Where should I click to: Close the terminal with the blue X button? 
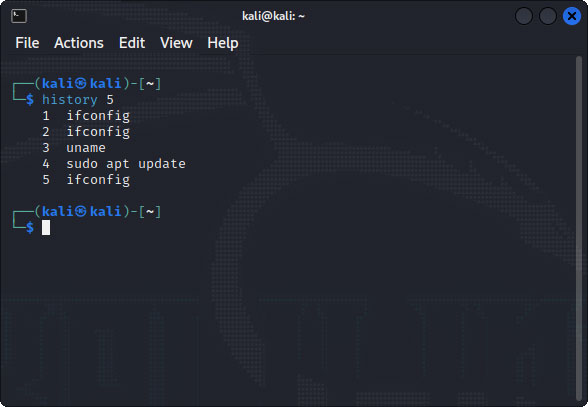tap(572, 16)
